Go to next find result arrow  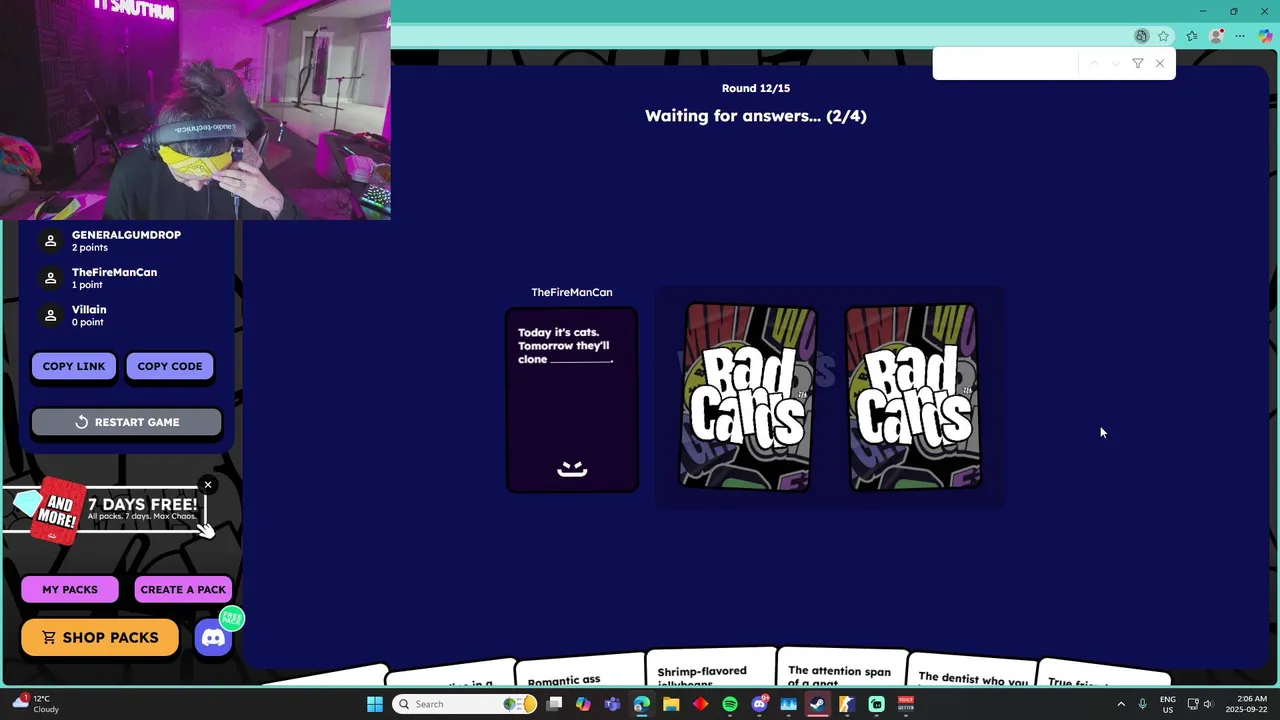click(1116, 63)
